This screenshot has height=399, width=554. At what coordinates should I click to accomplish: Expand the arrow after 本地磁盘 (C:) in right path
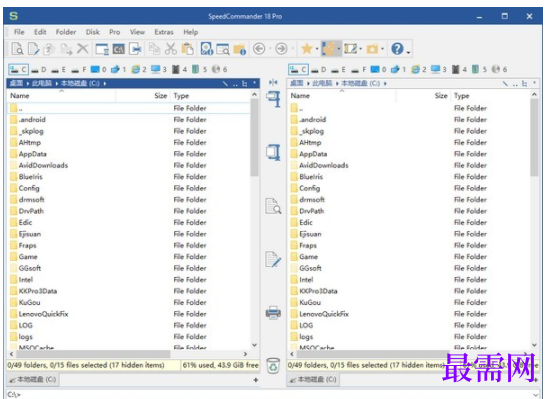pyautogui.click(x=385, y=83)
